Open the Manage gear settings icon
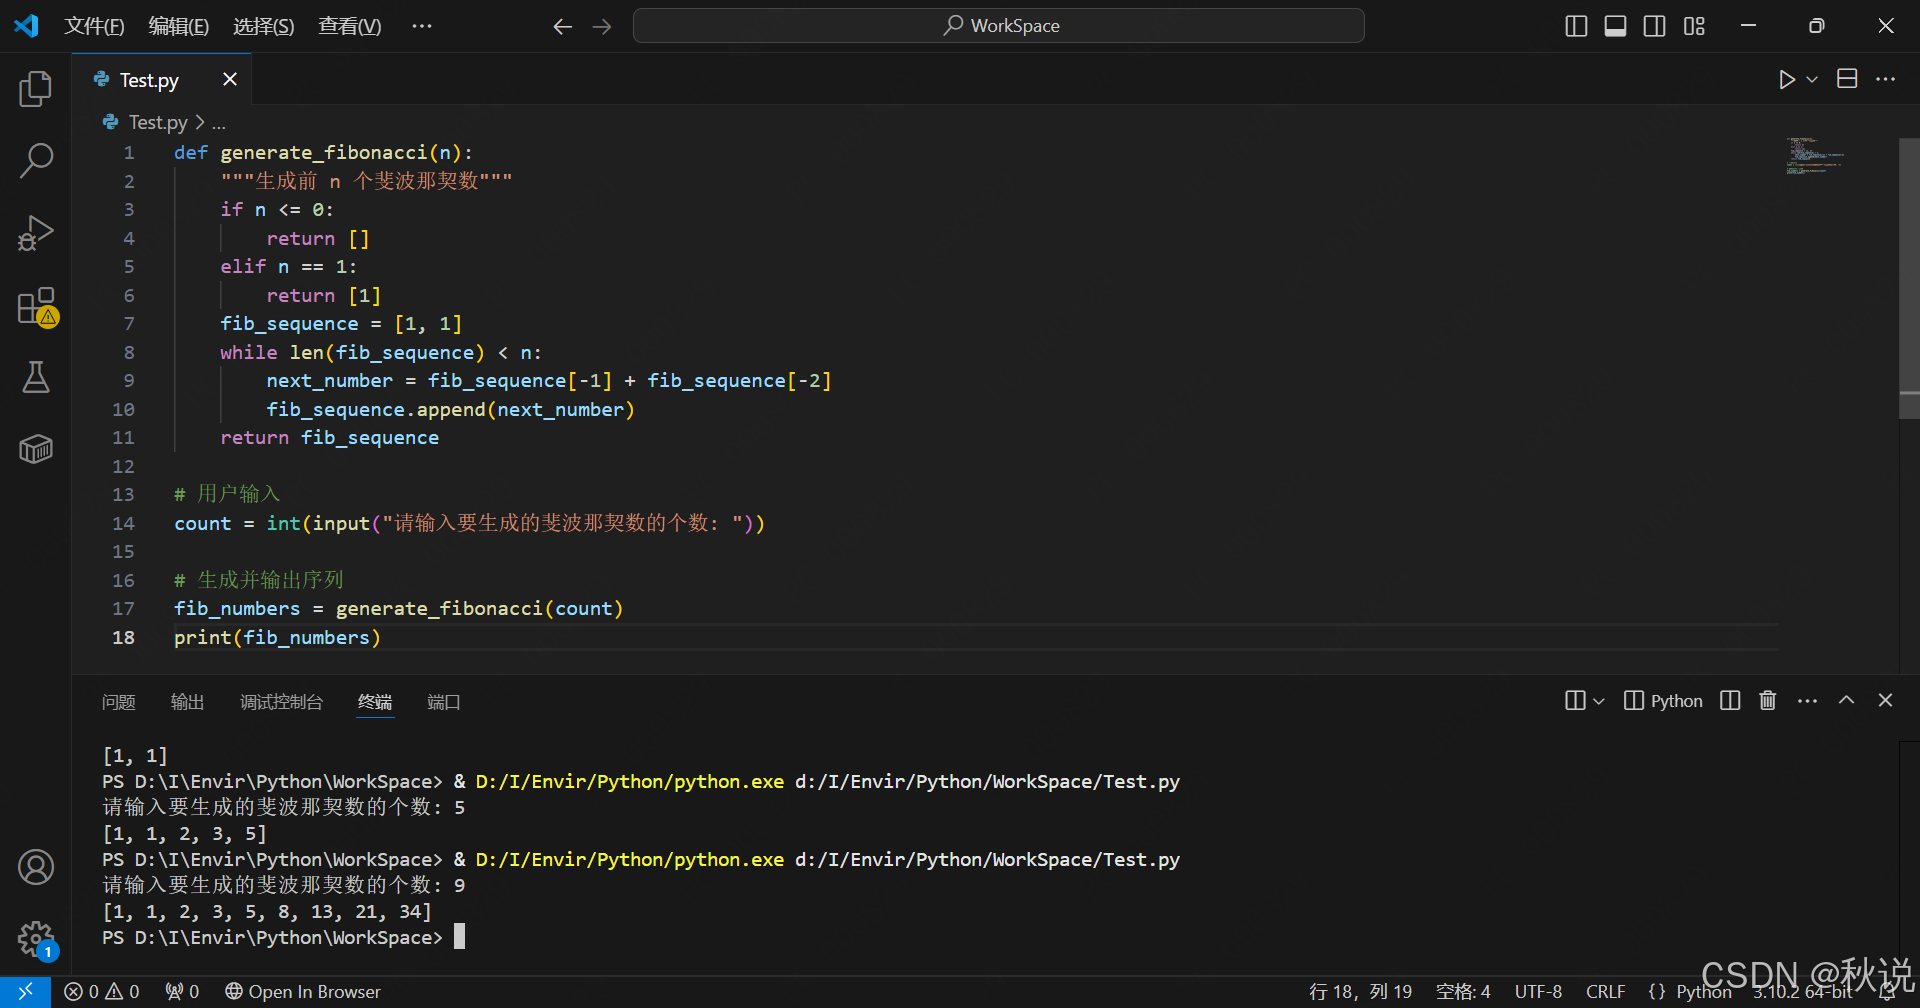The width and height of the screenshot is (1920, 1008). click(37, 939)
